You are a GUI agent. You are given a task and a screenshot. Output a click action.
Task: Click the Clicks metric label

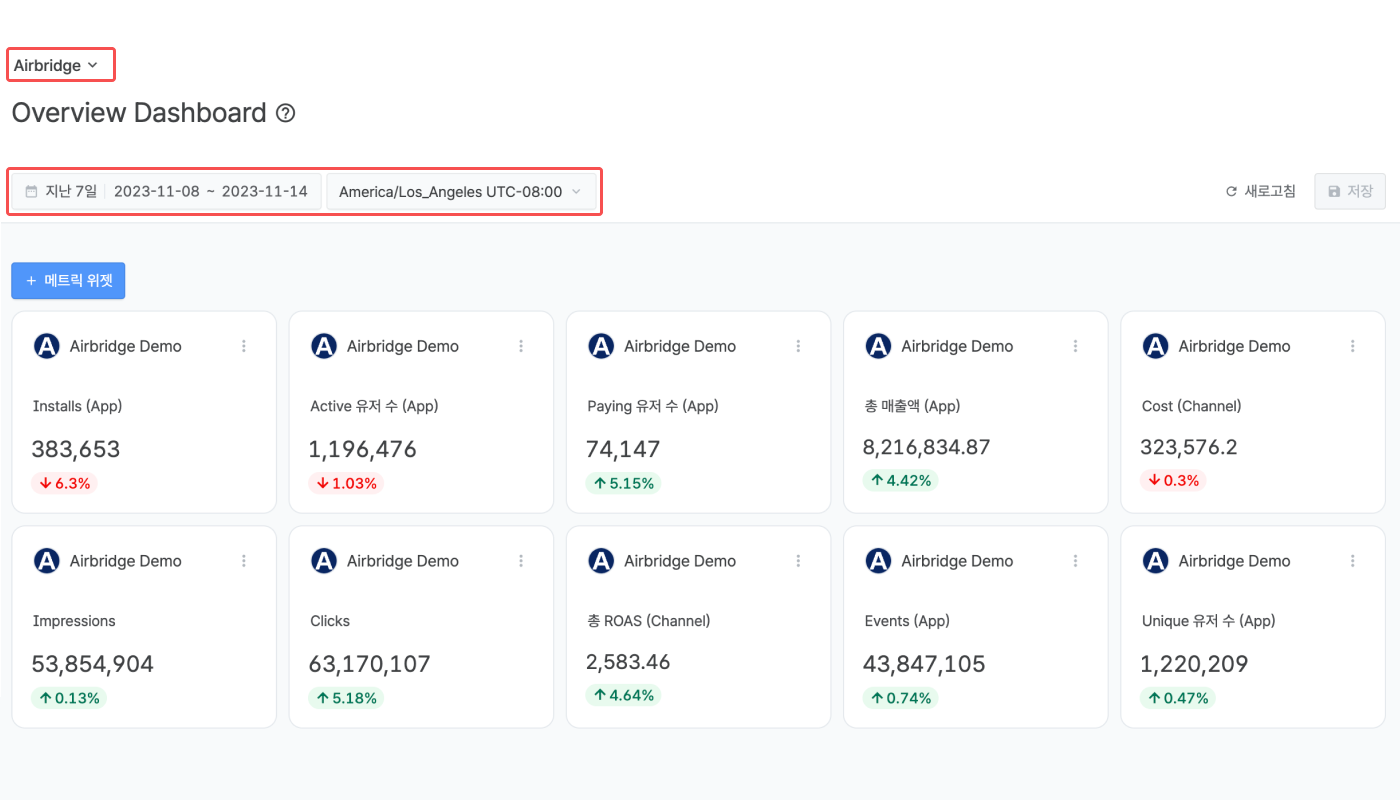click(x=330, y=621)
